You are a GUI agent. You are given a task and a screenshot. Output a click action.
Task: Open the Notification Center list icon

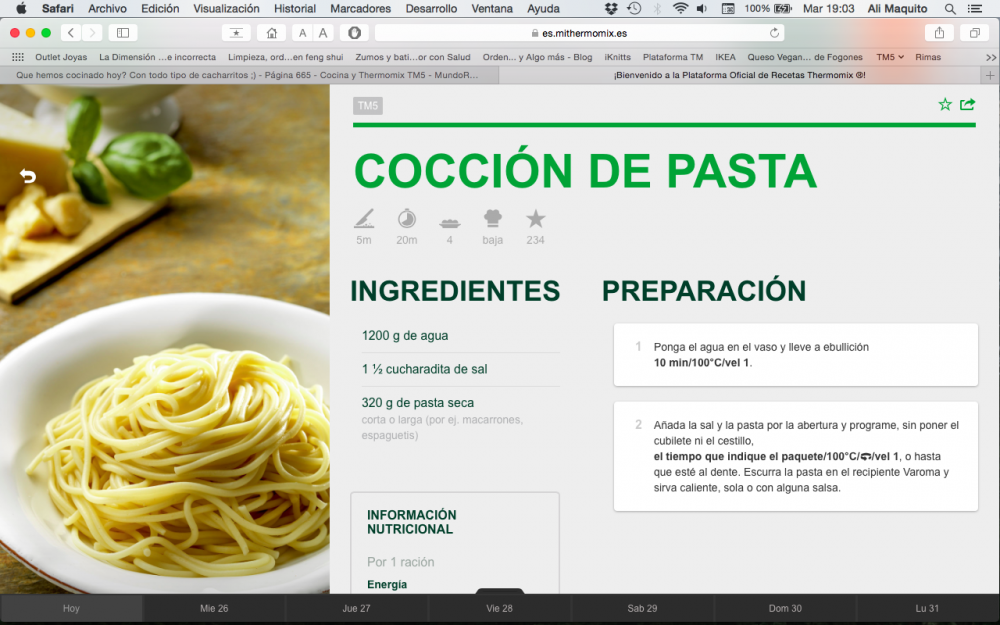tap(977, 8)
